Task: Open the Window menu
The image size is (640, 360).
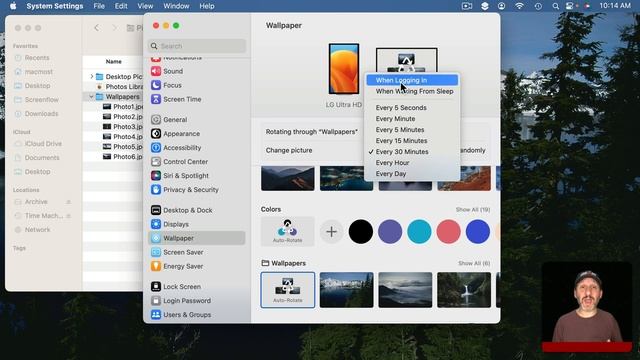Action: point(176,6)
